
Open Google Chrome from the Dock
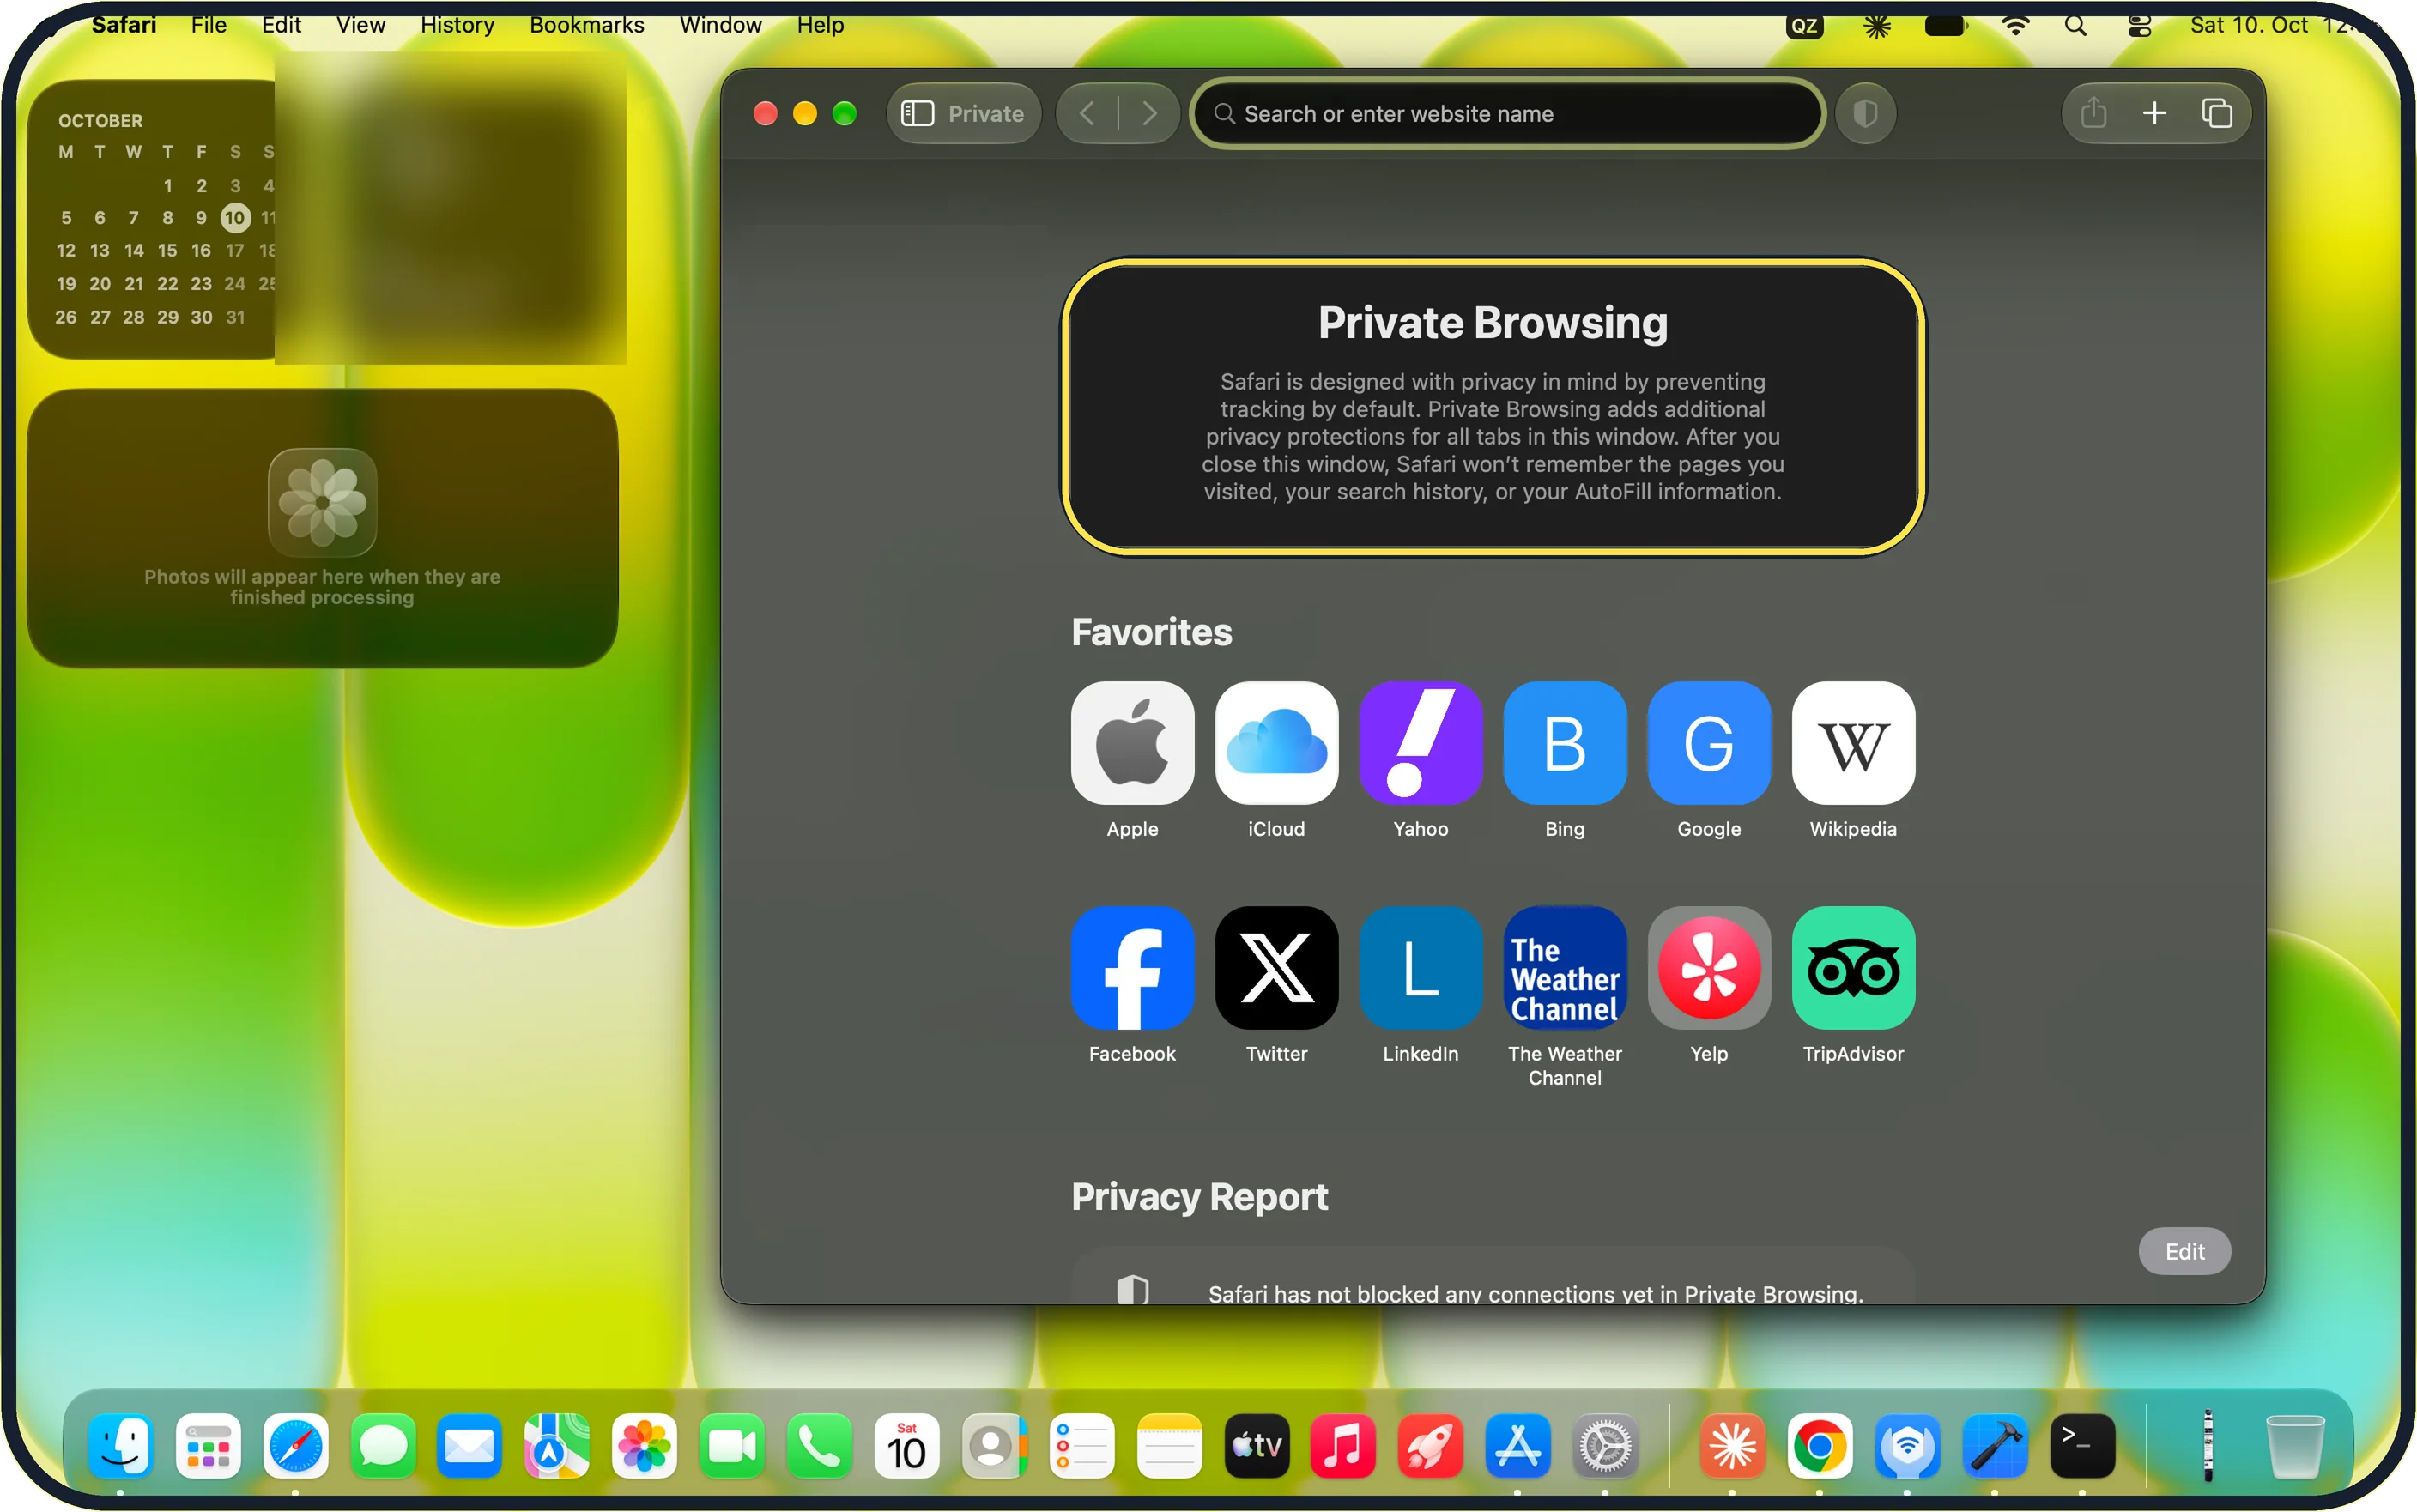[x=1819, y=1446]
